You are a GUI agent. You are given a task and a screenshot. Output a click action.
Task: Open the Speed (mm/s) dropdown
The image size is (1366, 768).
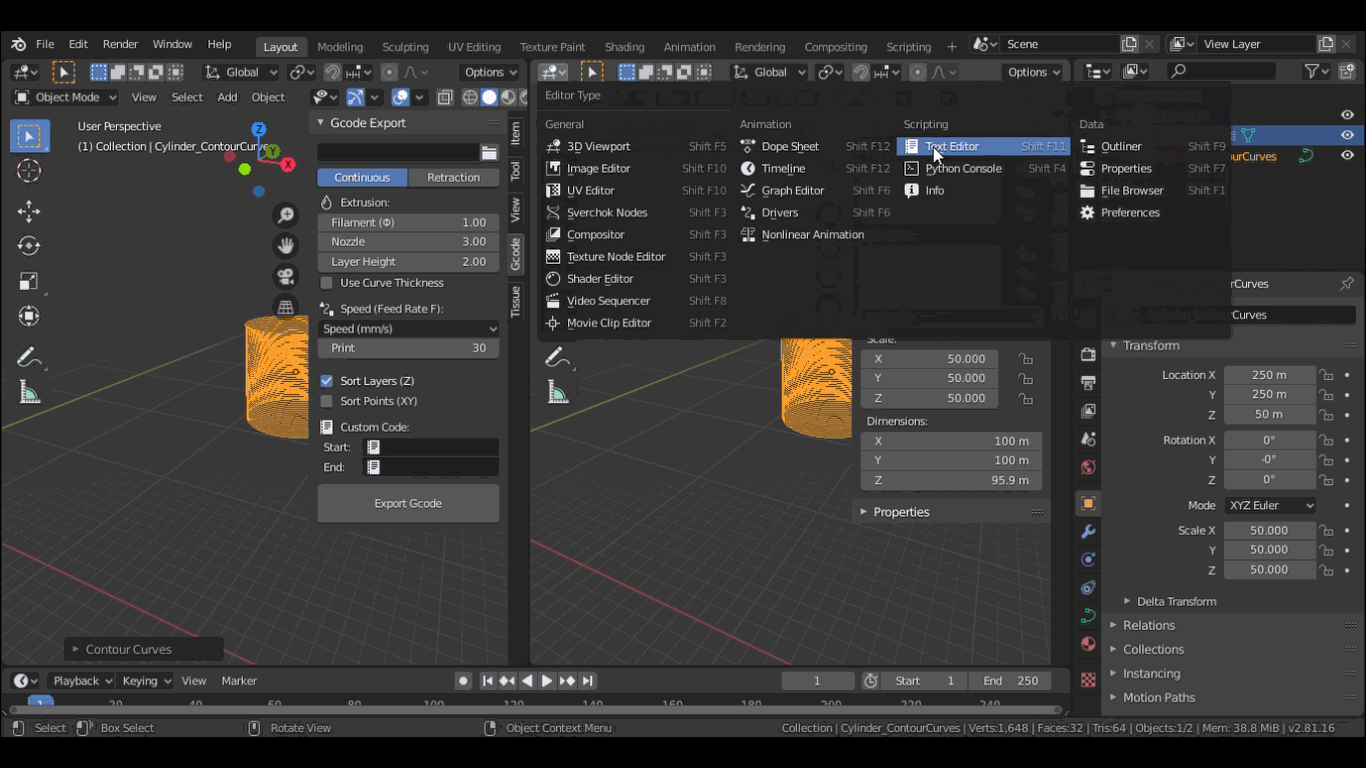[x=408, y=329]
